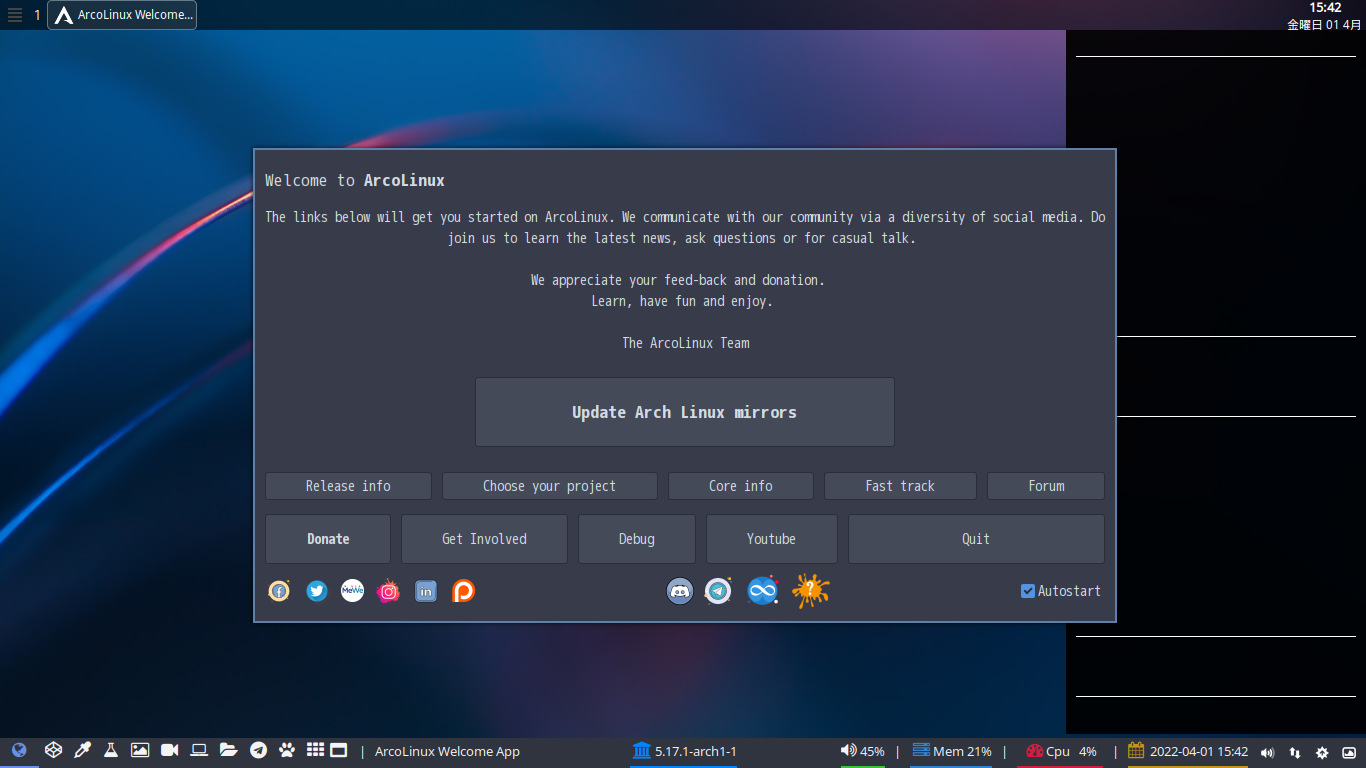
Task: Open the top-left hamburger menu
Action: [x=15, y=15]
